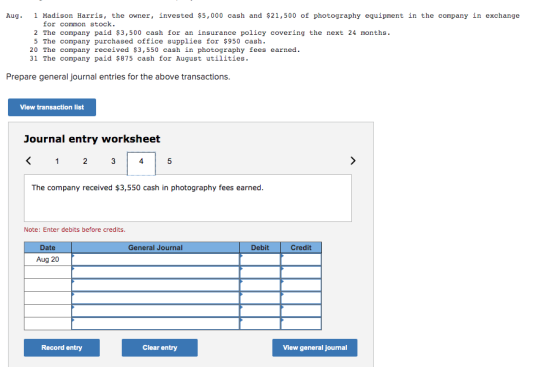Focus second row Debit cell

pyautogui.click(x=260, y=272)
